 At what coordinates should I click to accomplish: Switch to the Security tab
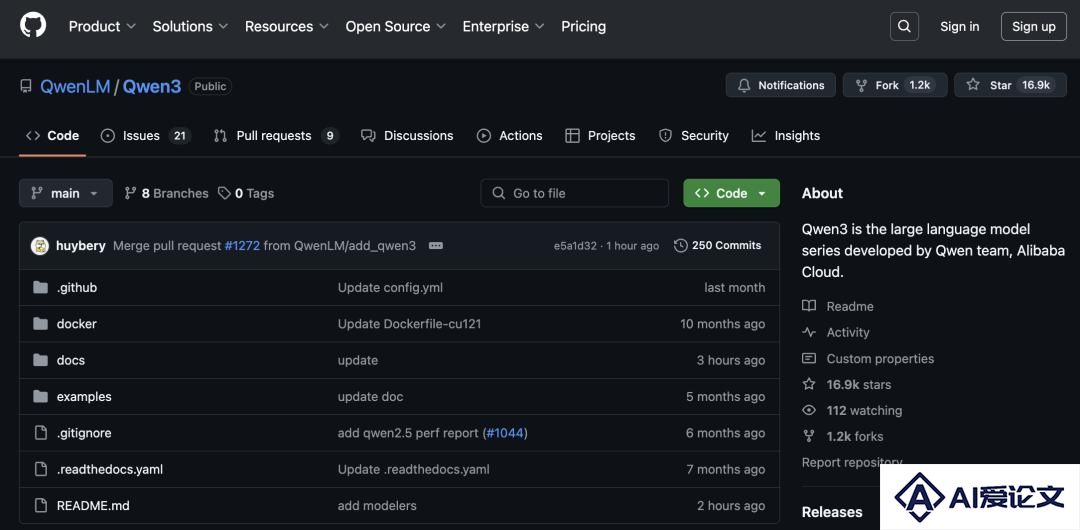click(x=694, y=136)
